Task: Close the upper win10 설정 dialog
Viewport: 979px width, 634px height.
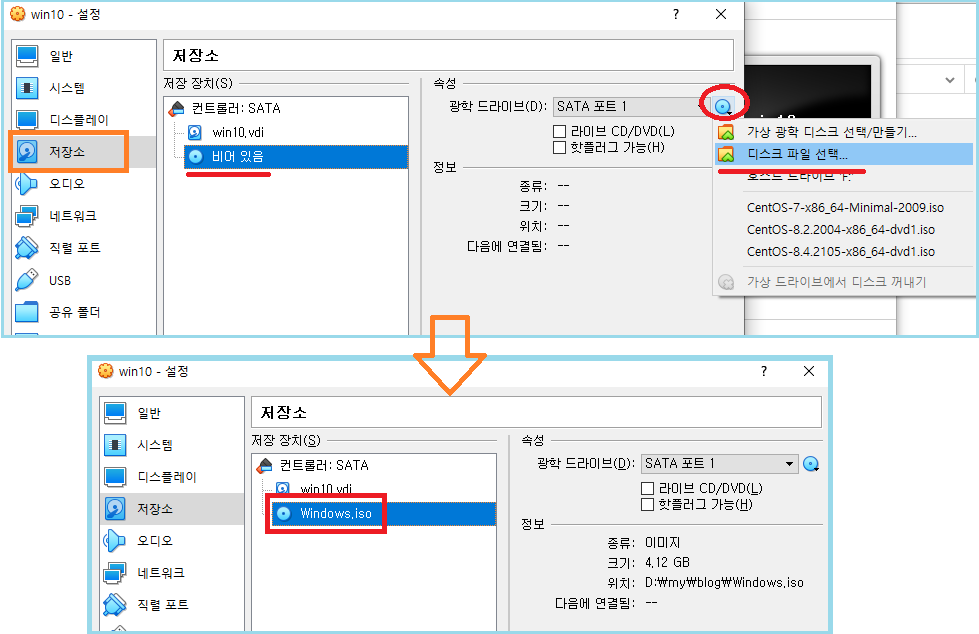Action: tap(721, 14)
